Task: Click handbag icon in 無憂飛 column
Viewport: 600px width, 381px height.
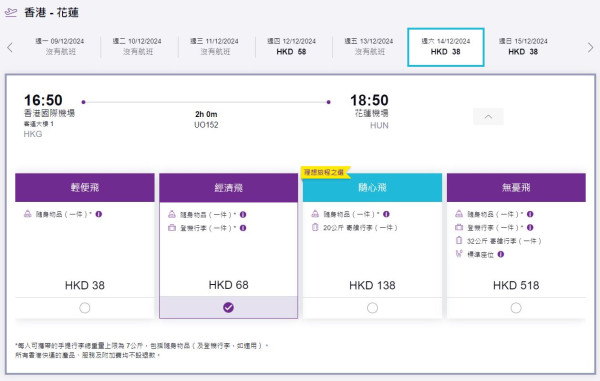Action: pos(459,214)
